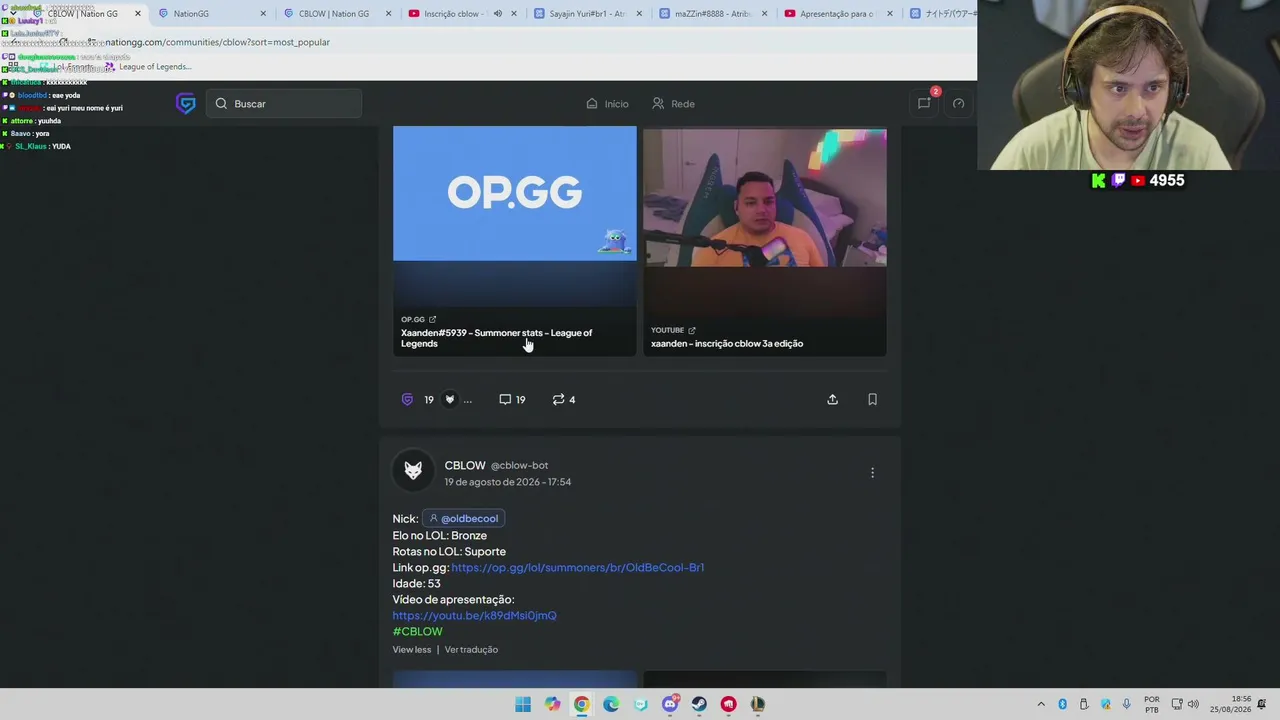This screenshot has height=720, width=1280.
Task: Click the speedometer icon in the header
Action: click(x=958, y=104)
